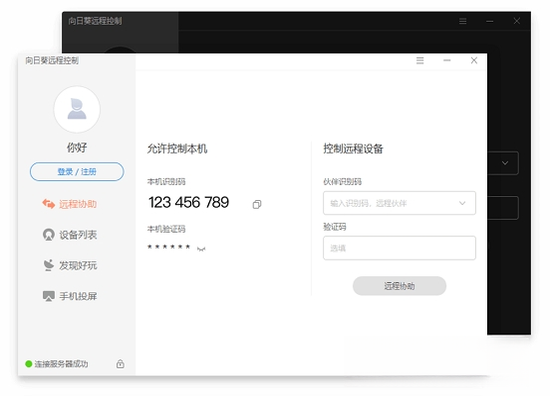This screenshot has height=396, width=550.
Task: Expand the 伙伴识别码 history dropdown arrow
Action: coord(462,203)
